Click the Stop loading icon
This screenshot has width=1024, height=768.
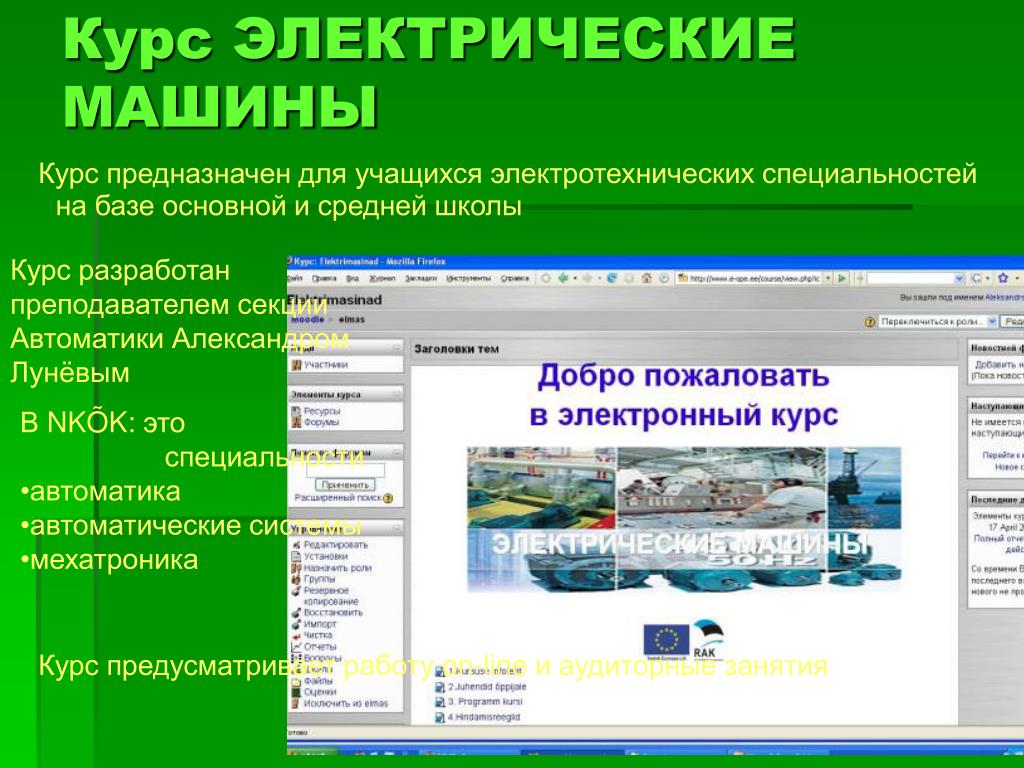[x=629, y=279]
